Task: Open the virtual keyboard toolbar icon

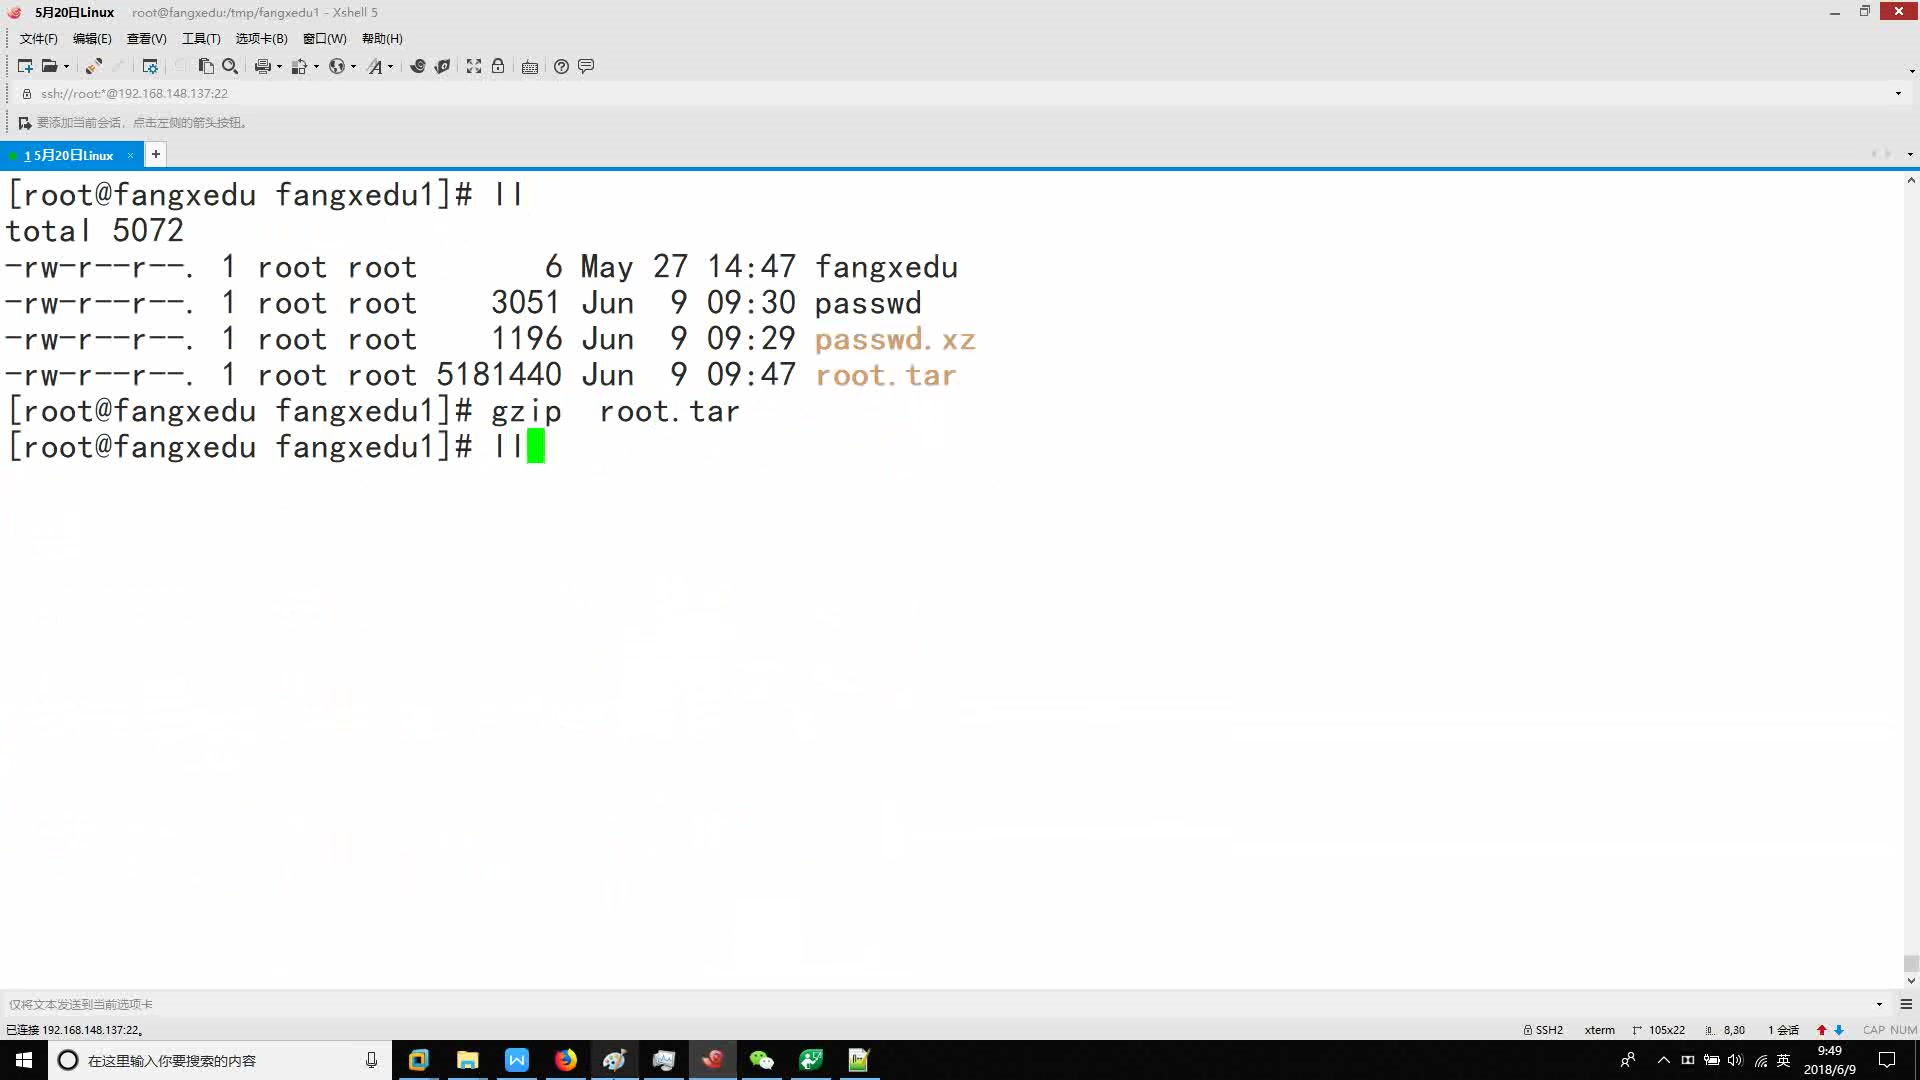Action: click(x=530, y=66)
